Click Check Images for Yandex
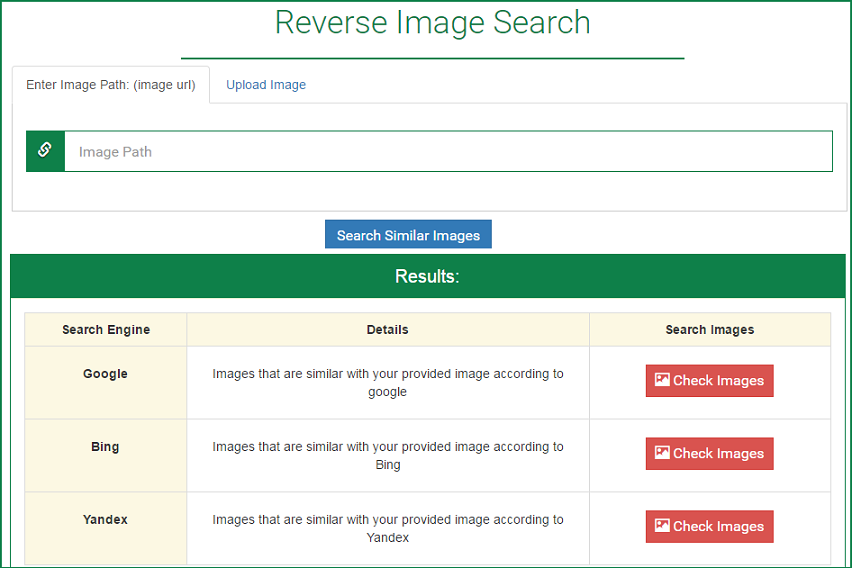Viewport: 852px width, 568px height. [709, 526]
